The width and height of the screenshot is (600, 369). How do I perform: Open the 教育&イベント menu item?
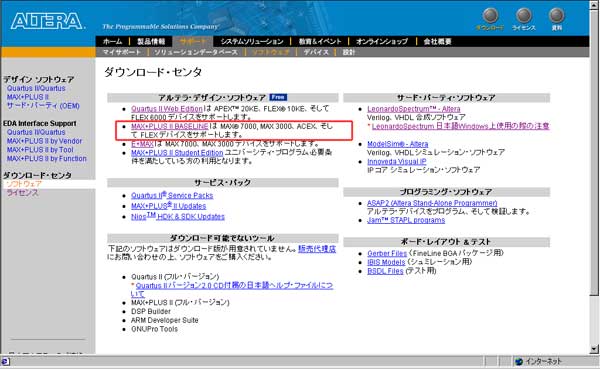point(320,41)
